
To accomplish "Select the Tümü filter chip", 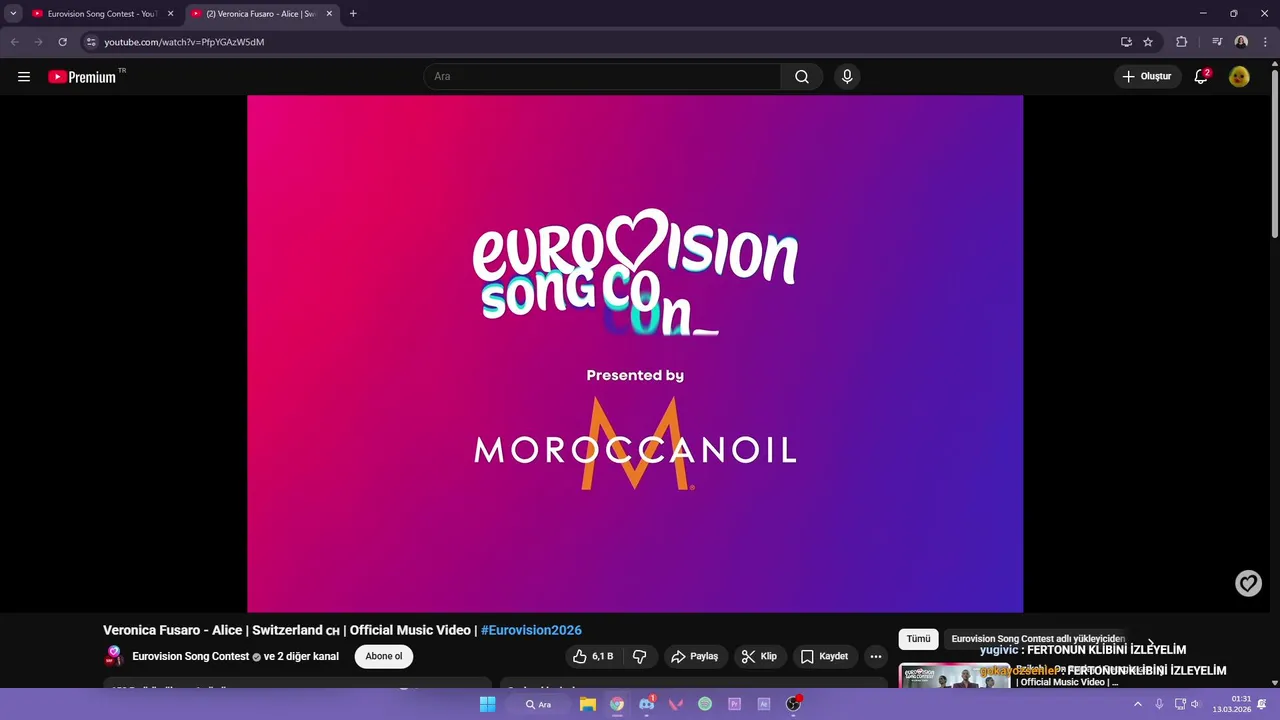I will coord(918,639).
